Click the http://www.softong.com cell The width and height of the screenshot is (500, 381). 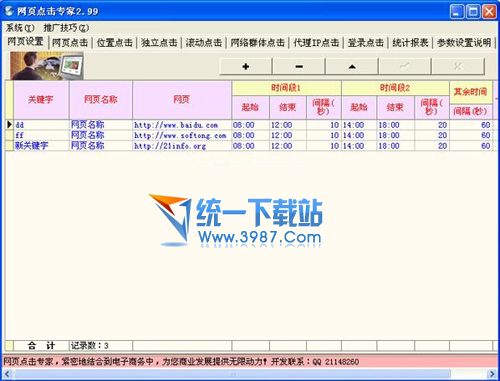click(x=182, y=135)
